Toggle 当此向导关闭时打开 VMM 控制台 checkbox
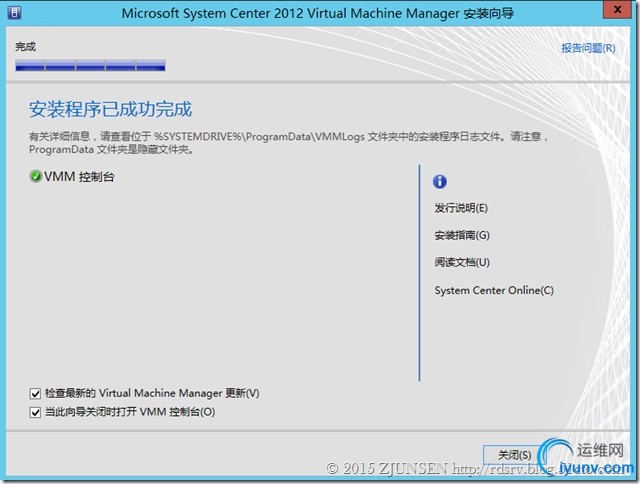The image size is (640, 484). (x=35, y=412)
